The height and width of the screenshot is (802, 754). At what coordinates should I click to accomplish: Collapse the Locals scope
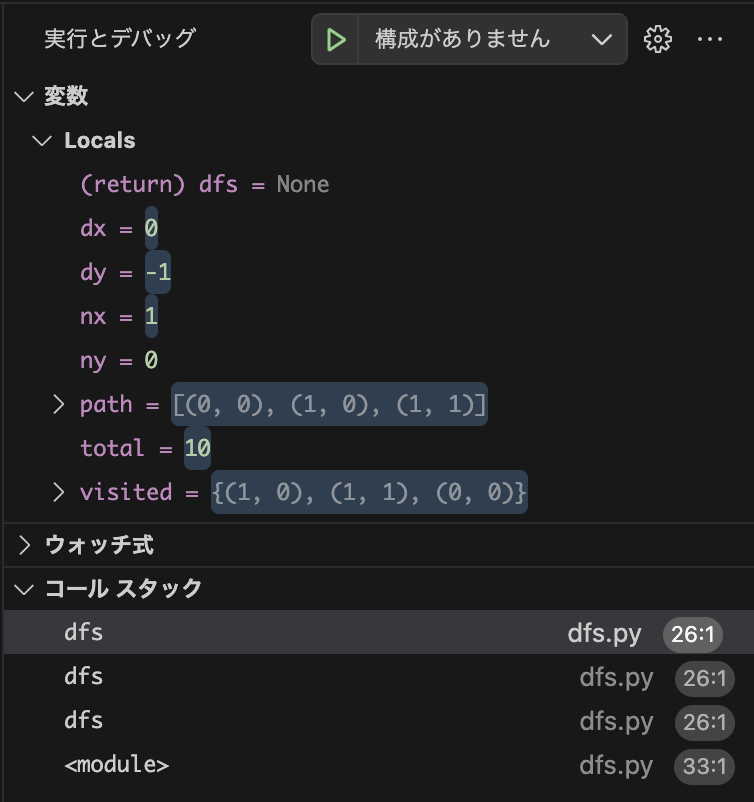(x=42, y=140)
